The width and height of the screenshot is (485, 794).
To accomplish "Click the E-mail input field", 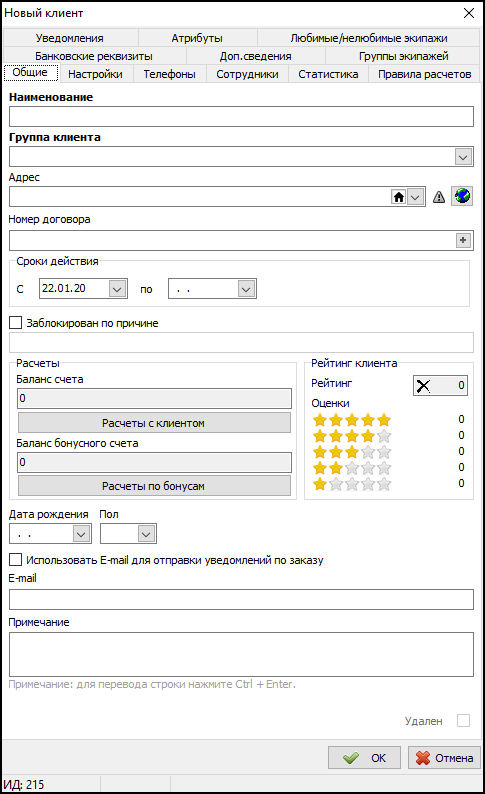I will (x=241, y=600).
